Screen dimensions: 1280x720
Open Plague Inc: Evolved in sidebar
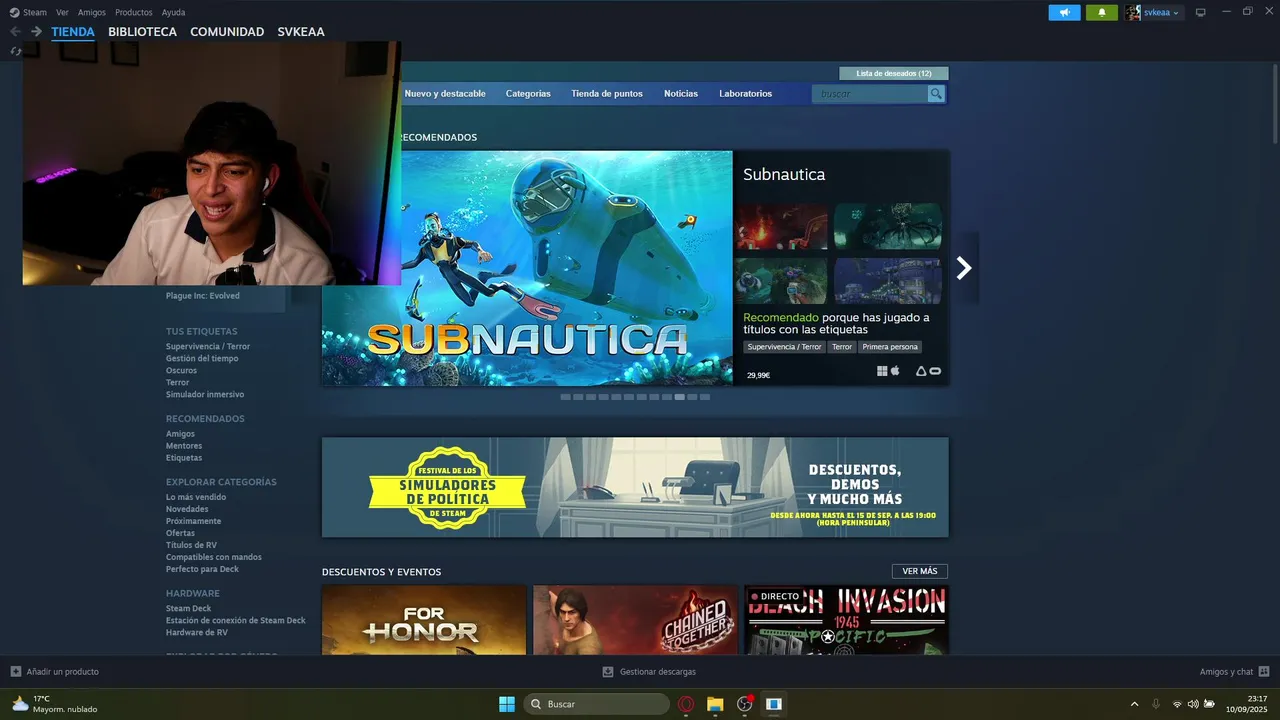point(203,296)
